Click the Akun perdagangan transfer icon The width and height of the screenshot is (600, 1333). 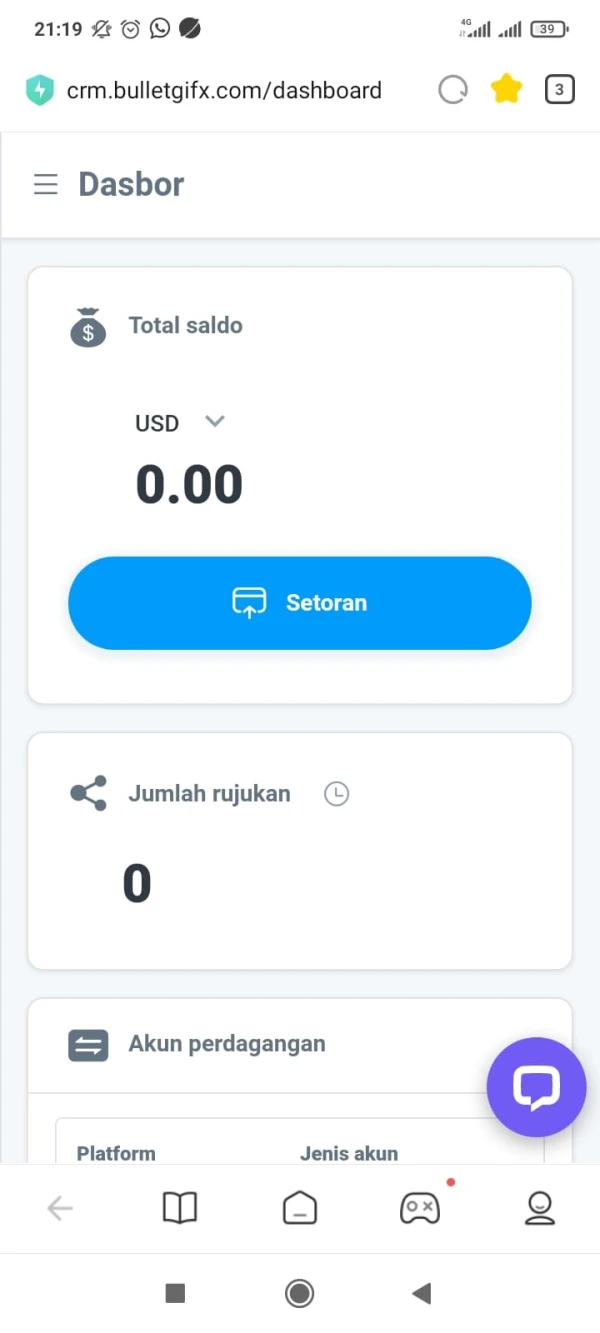tap(88, 1045)
